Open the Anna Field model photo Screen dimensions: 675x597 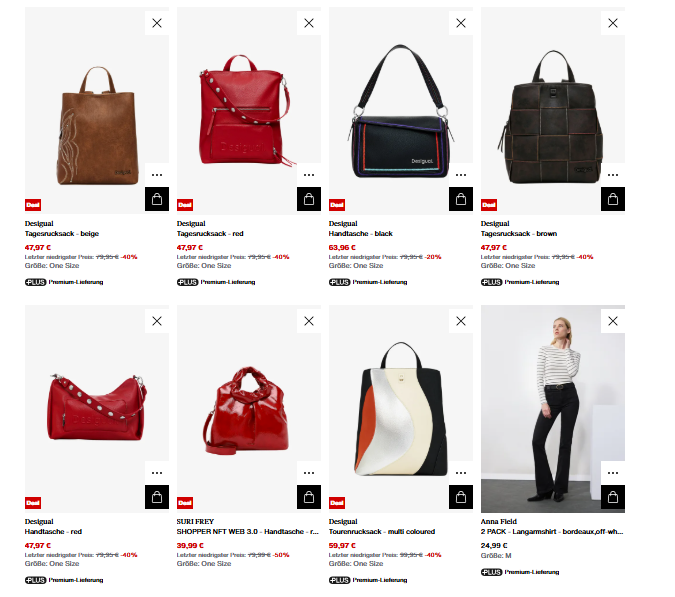click(552, 409)
